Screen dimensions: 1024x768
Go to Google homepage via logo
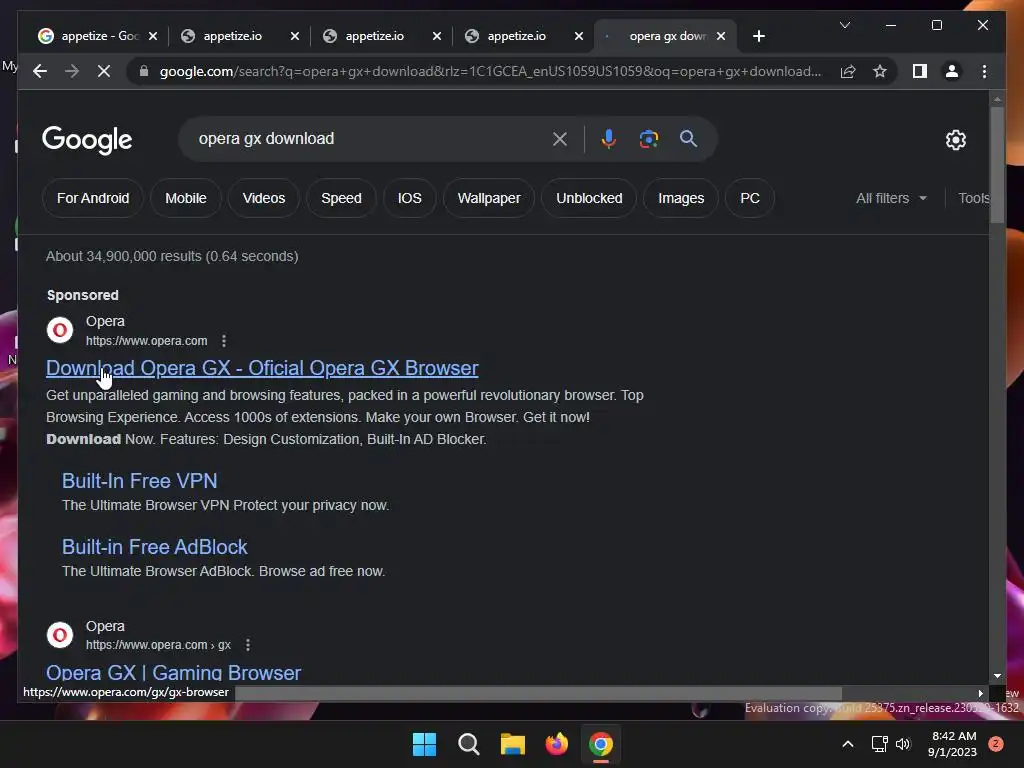(x=87, y=140)
